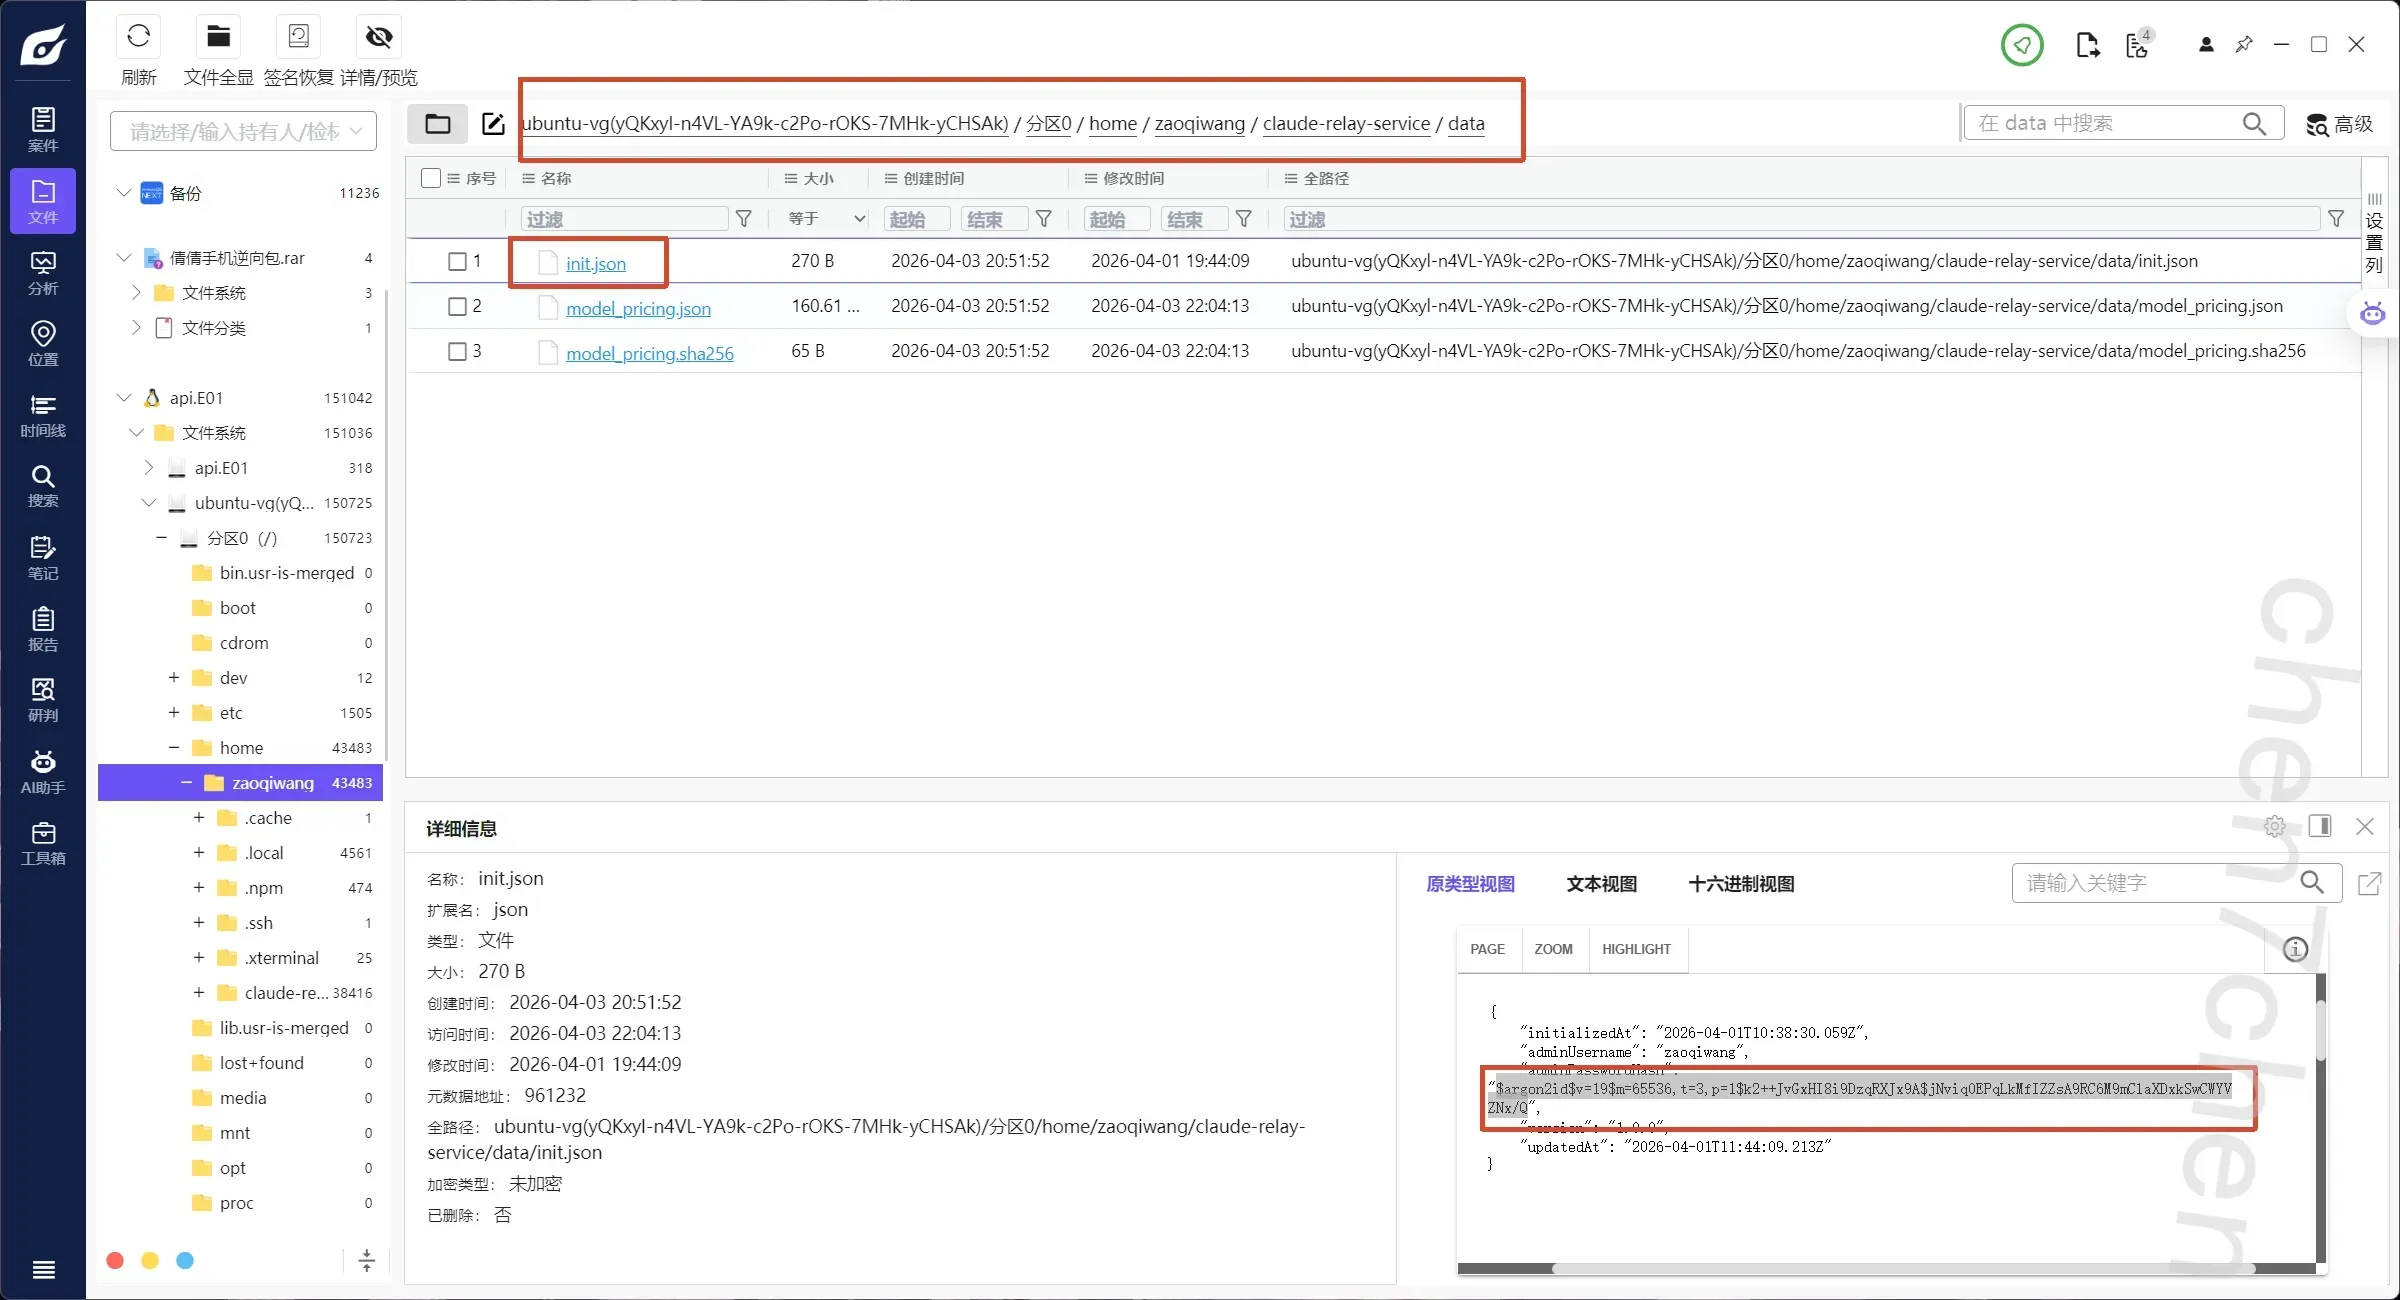Collapse the 备份 tree node
Image resolution: width=2400 pixels, height=1300 pixels.
(x=123, y=193)
